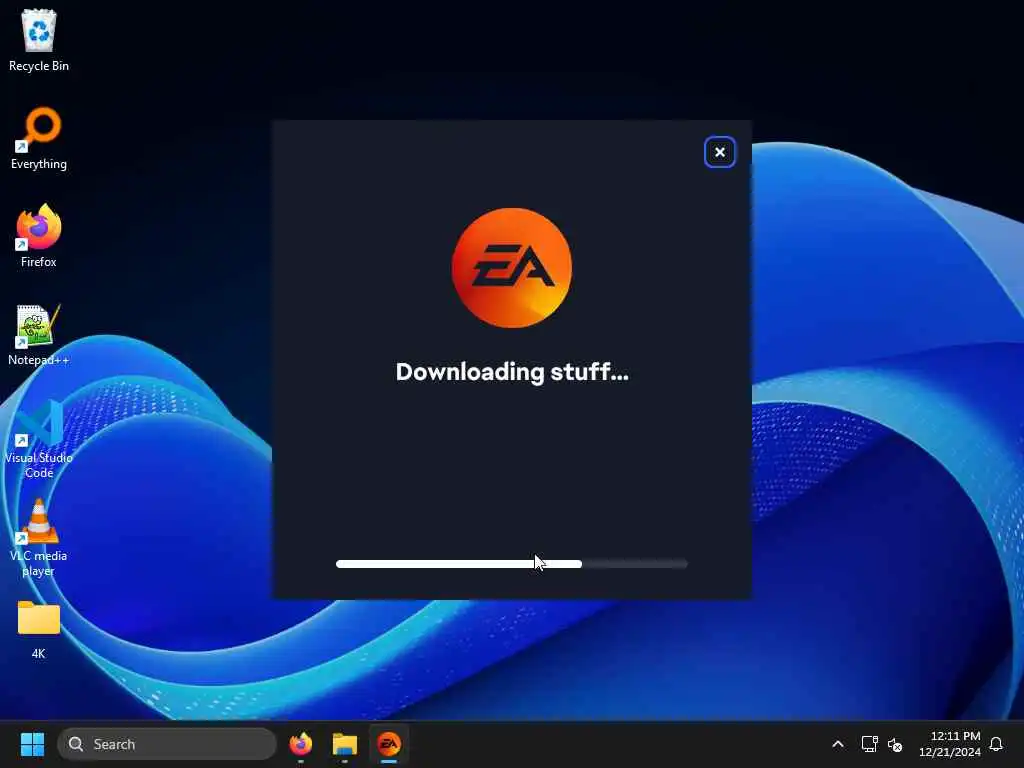Click the EA app taskbar icon
1024x768 pixels.
[389, 744]
